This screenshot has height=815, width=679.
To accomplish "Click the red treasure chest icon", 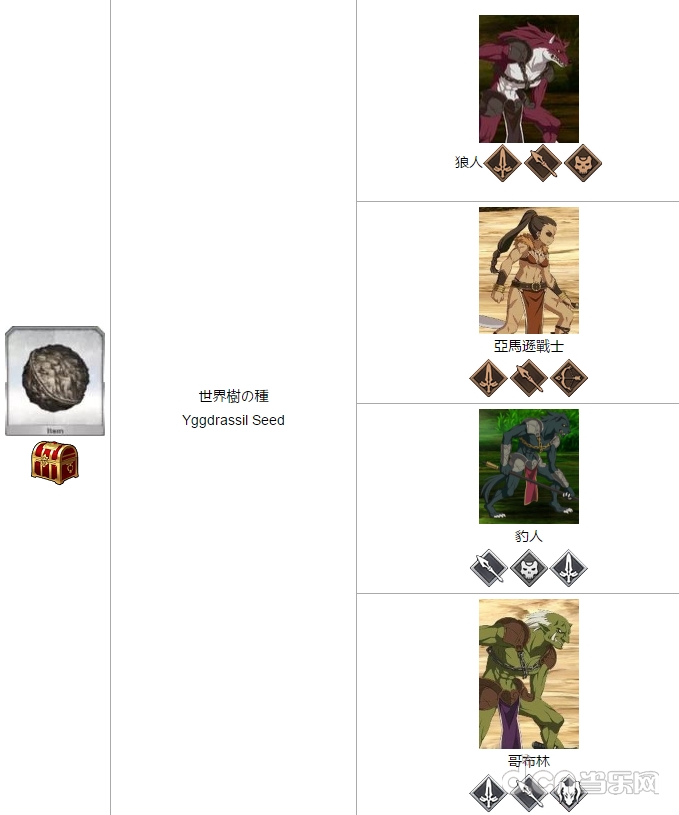I will [55, 463].
